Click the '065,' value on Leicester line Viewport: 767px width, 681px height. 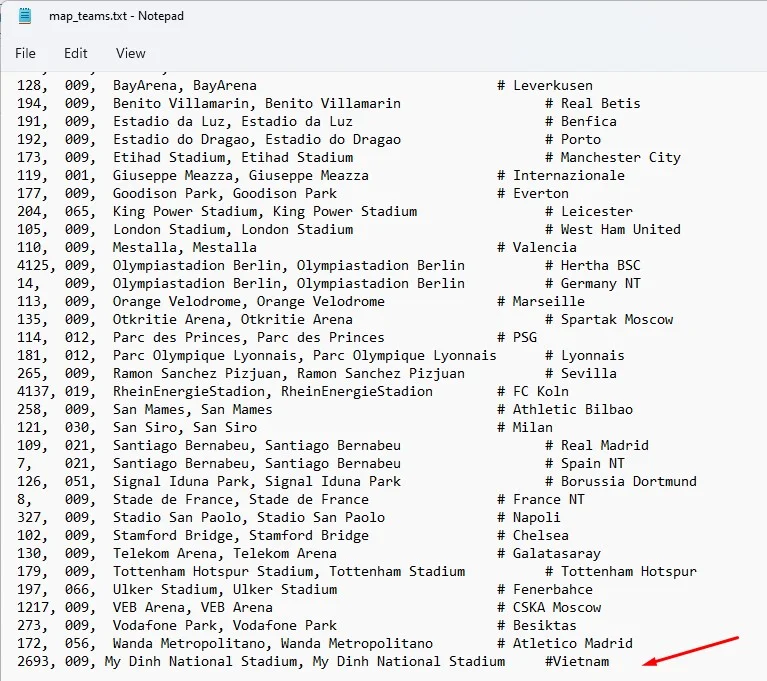pos(80,212)
